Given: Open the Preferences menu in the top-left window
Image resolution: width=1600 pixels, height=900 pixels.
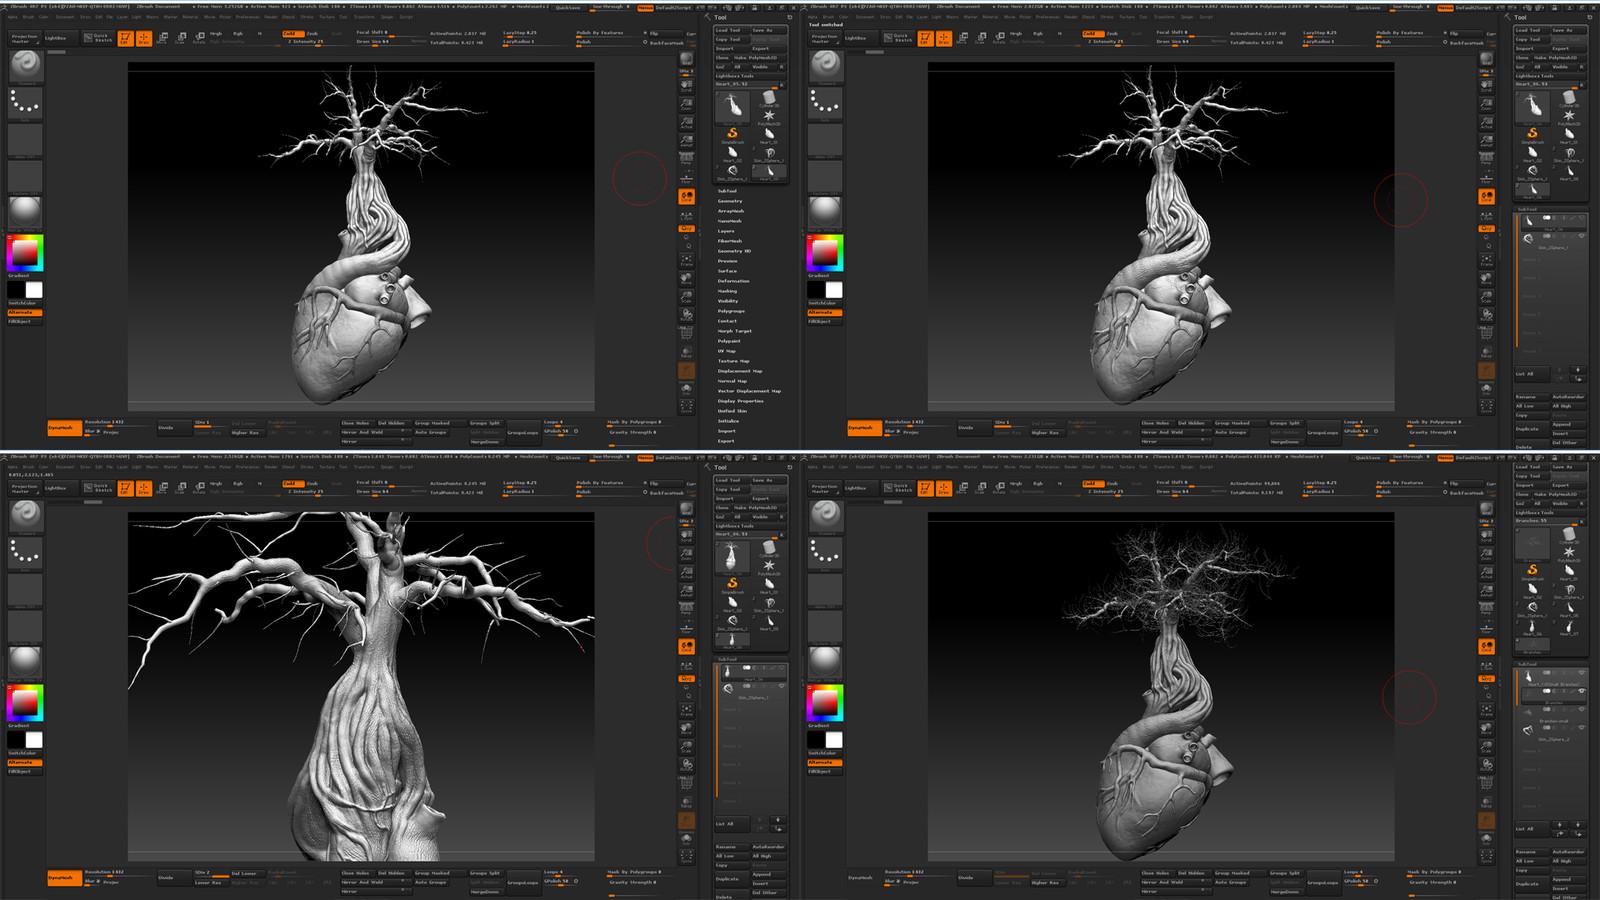Looking at the screenshot, I should pos(246,17).
